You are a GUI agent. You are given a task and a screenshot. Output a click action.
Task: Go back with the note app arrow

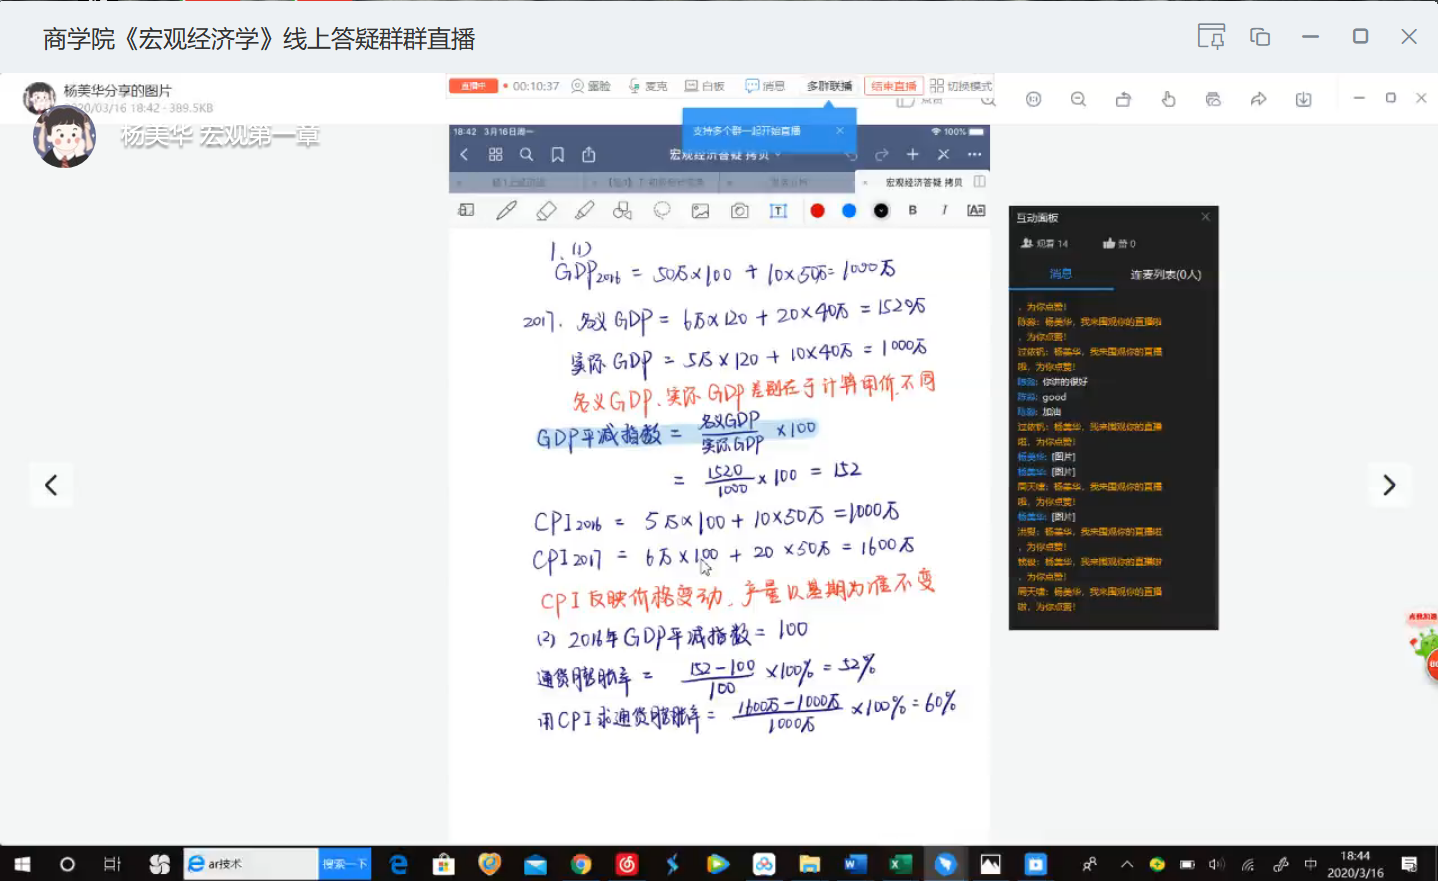coord(464,154)
